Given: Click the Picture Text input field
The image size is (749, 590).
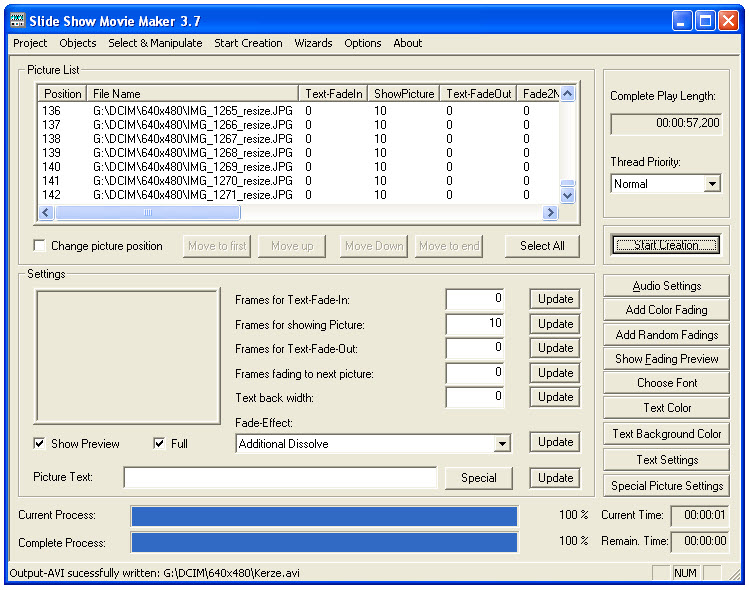Looking at the screenshot, I should 280,477.
